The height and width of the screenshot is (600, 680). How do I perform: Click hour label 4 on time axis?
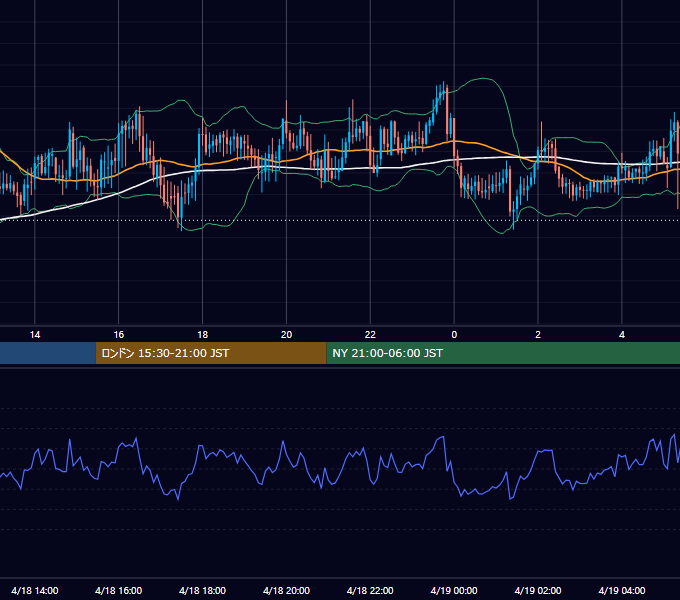pos(622,335)
